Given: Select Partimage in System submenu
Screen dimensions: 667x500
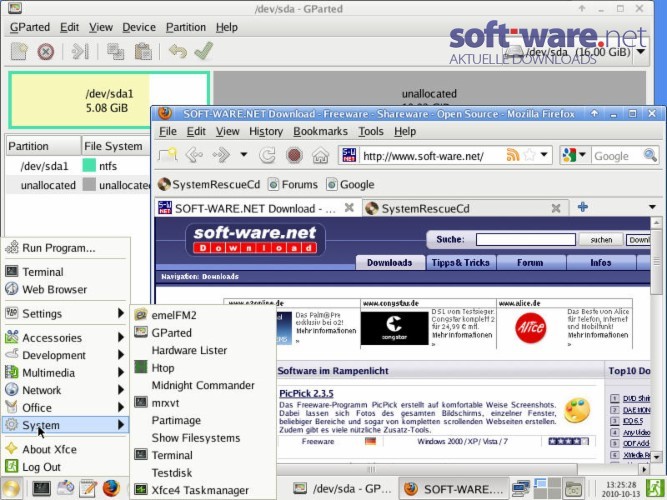Looking at the screenshot, I should click(203, 420).
